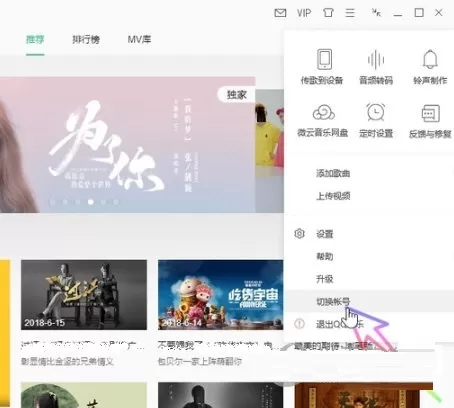Open 音频转码 waveform icon
The image size is (454, 408).
pos(376,59)
